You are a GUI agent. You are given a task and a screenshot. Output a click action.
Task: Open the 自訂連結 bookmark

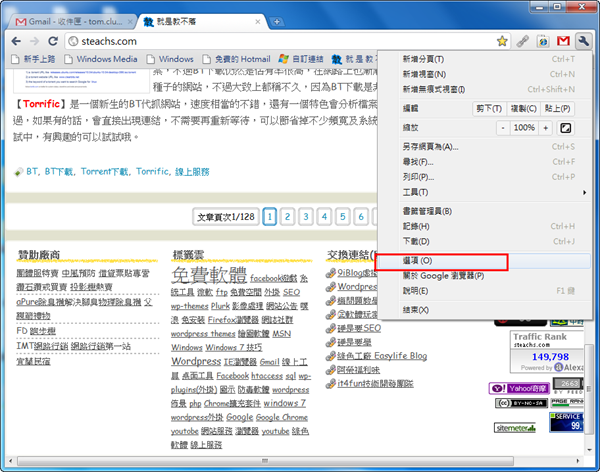pyautogui.click(x=301, y=59)
